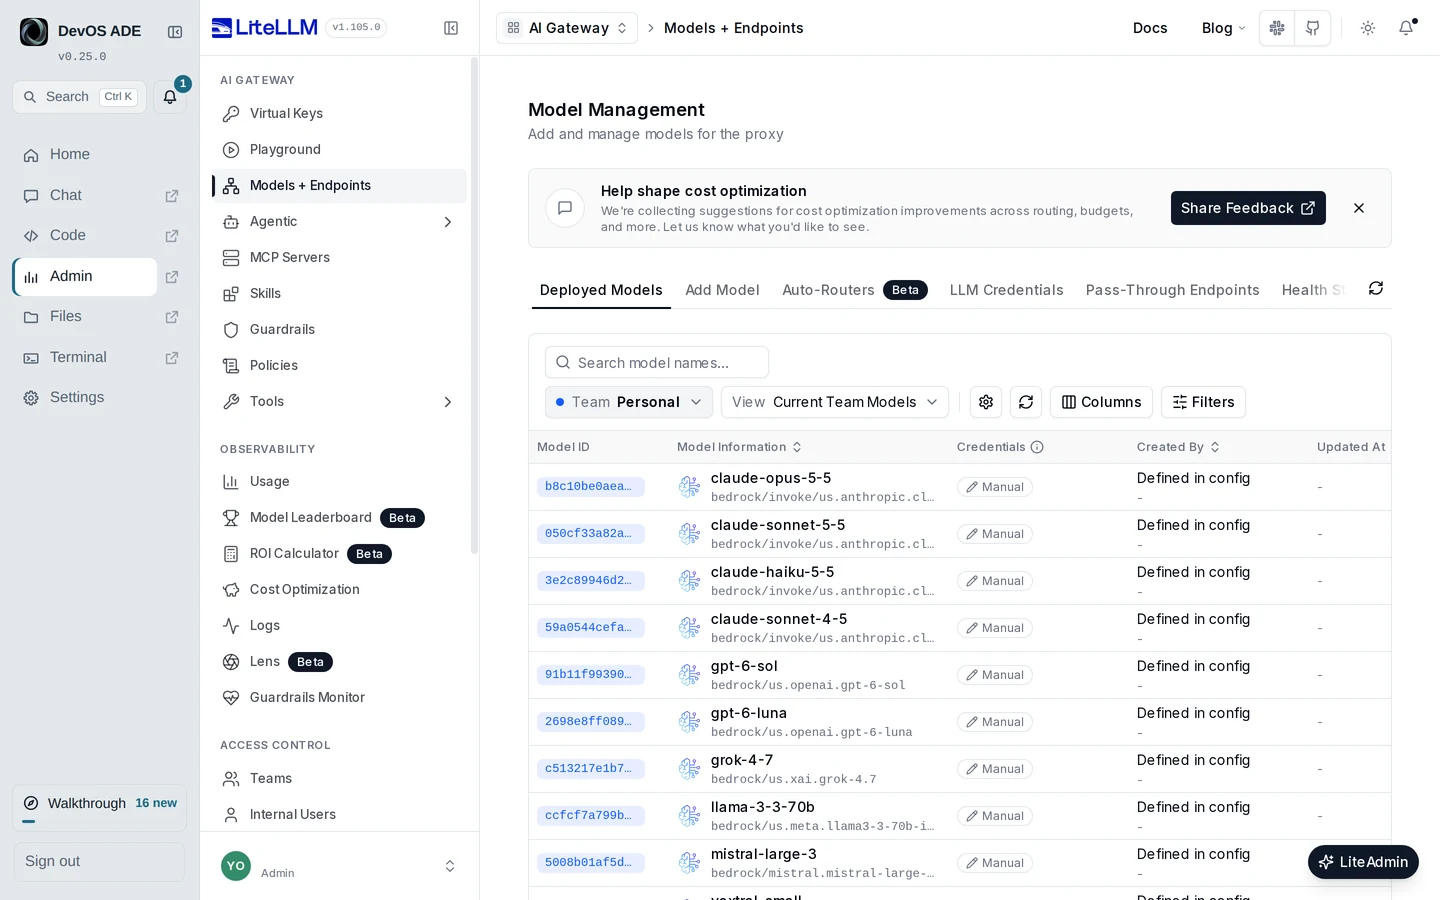Open the AI Gateway switcher dropdown

(x=567, y=28)
